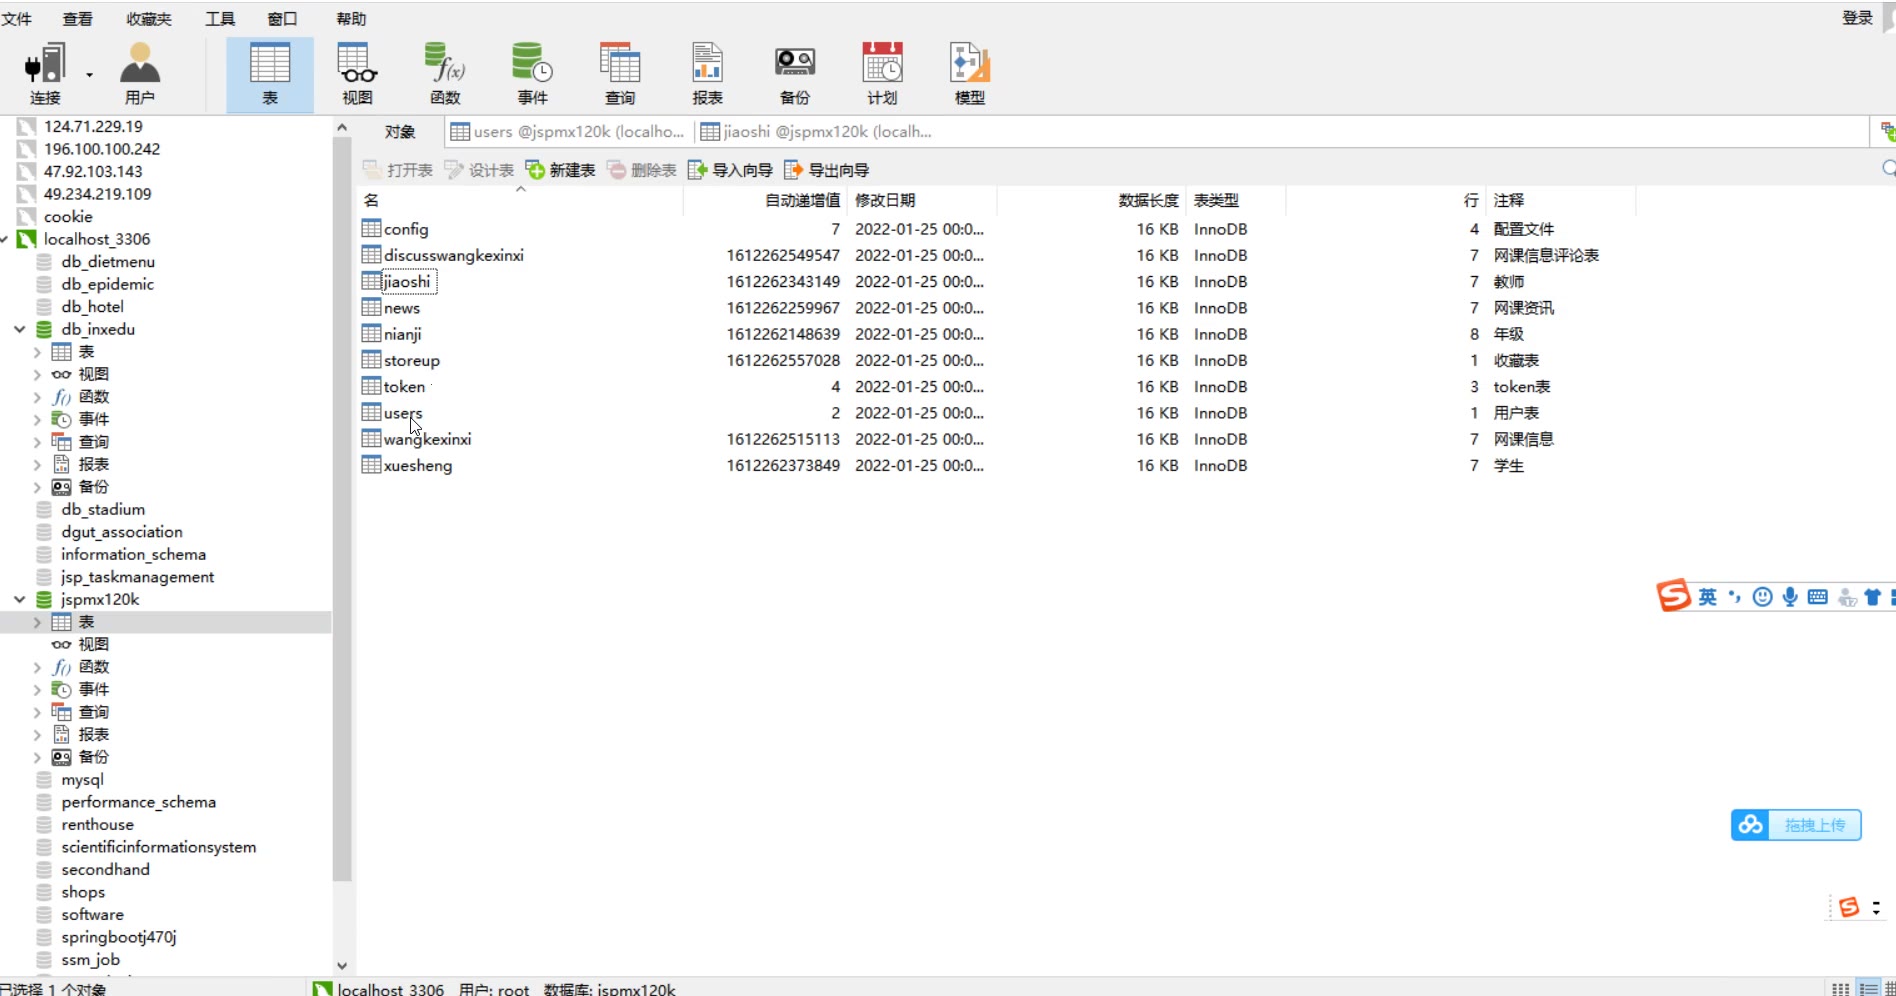The height and width of the screenshot is (996, 1896).
Task: Open the 模型 model toolbar icon
Action: tap(969, 74)
